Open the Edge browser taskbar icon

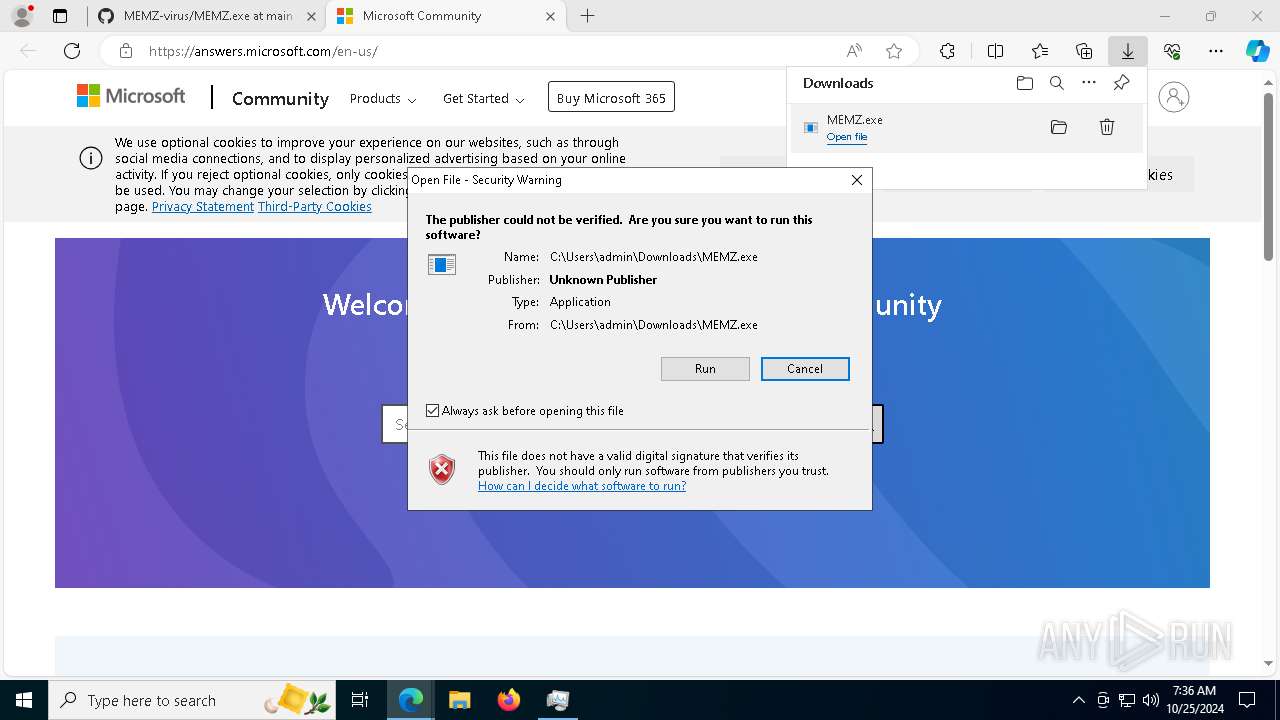pos(411,700)
